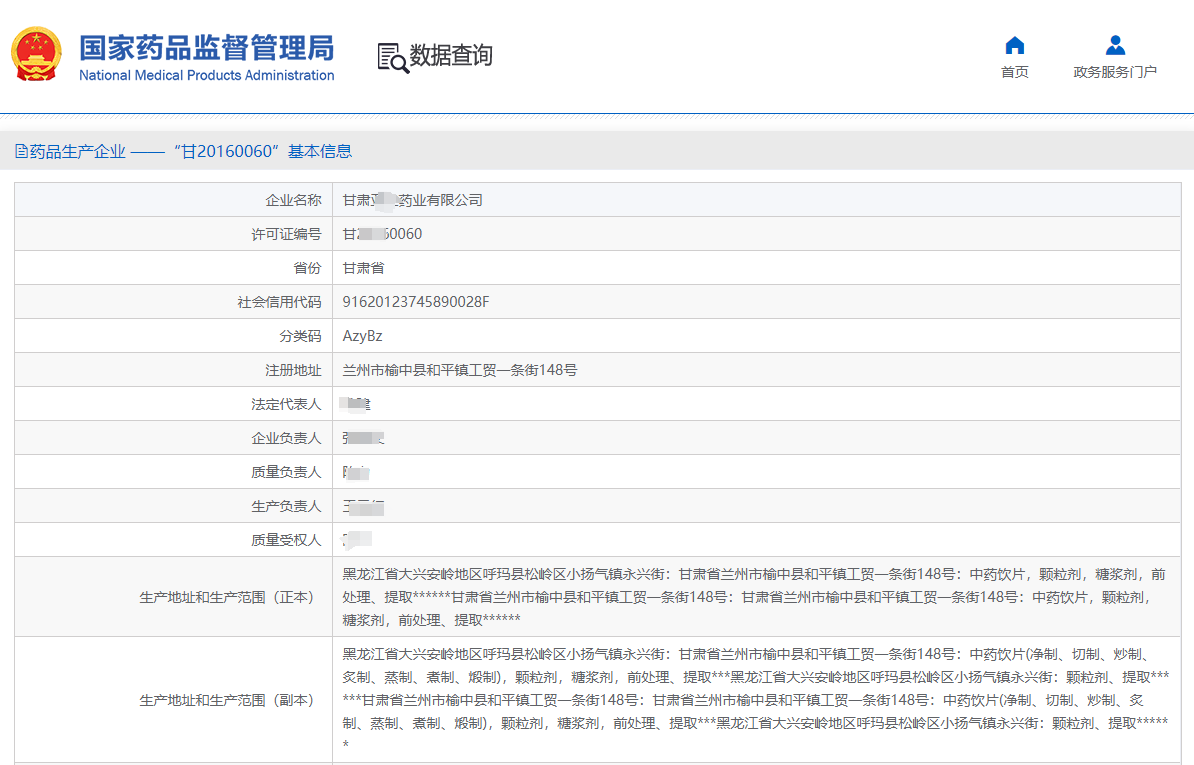
Task: Click the house-shaped 首页 icon
Action: coord(1014,45)
